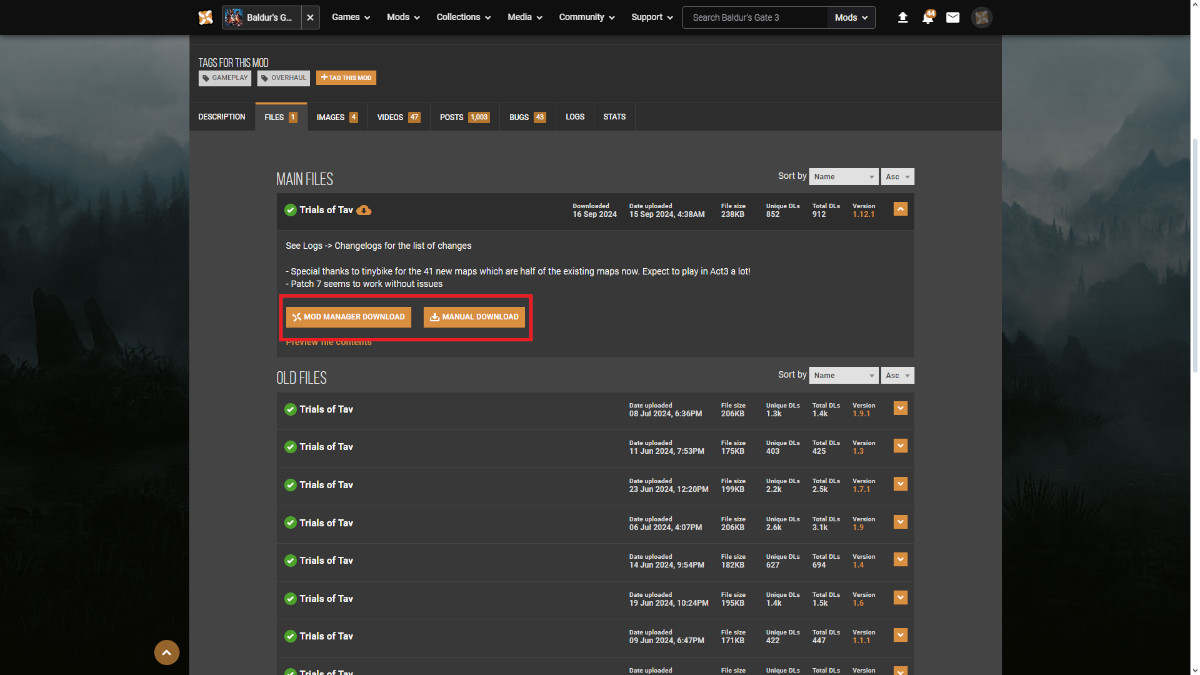Open the upload icon in header

click(903, 17)
